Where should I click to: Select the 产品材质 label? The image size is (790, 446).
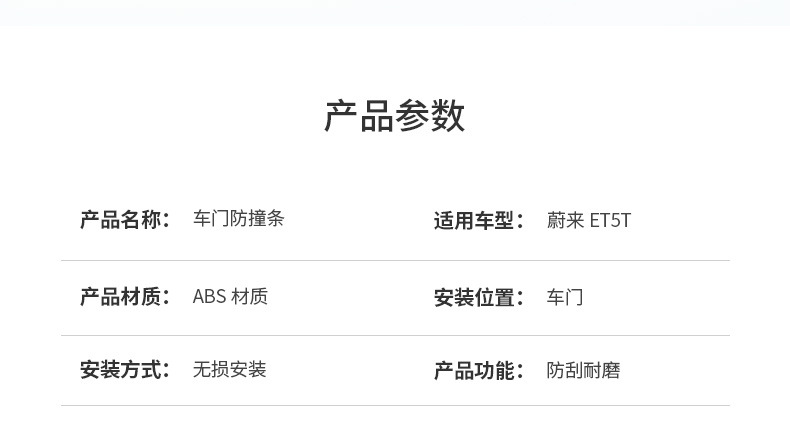pyautogui.click(x=120, y=297)
